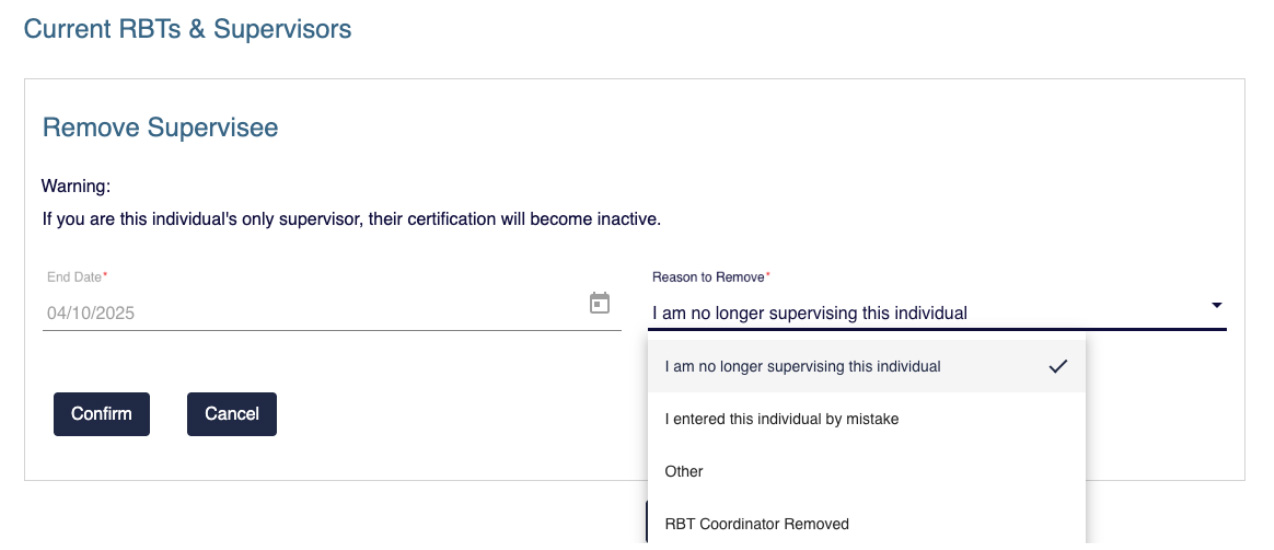Expand the Reason to Remove dropdown arrow
The width and height of the screenshot is (1274, 550).
coord(1216,304)
